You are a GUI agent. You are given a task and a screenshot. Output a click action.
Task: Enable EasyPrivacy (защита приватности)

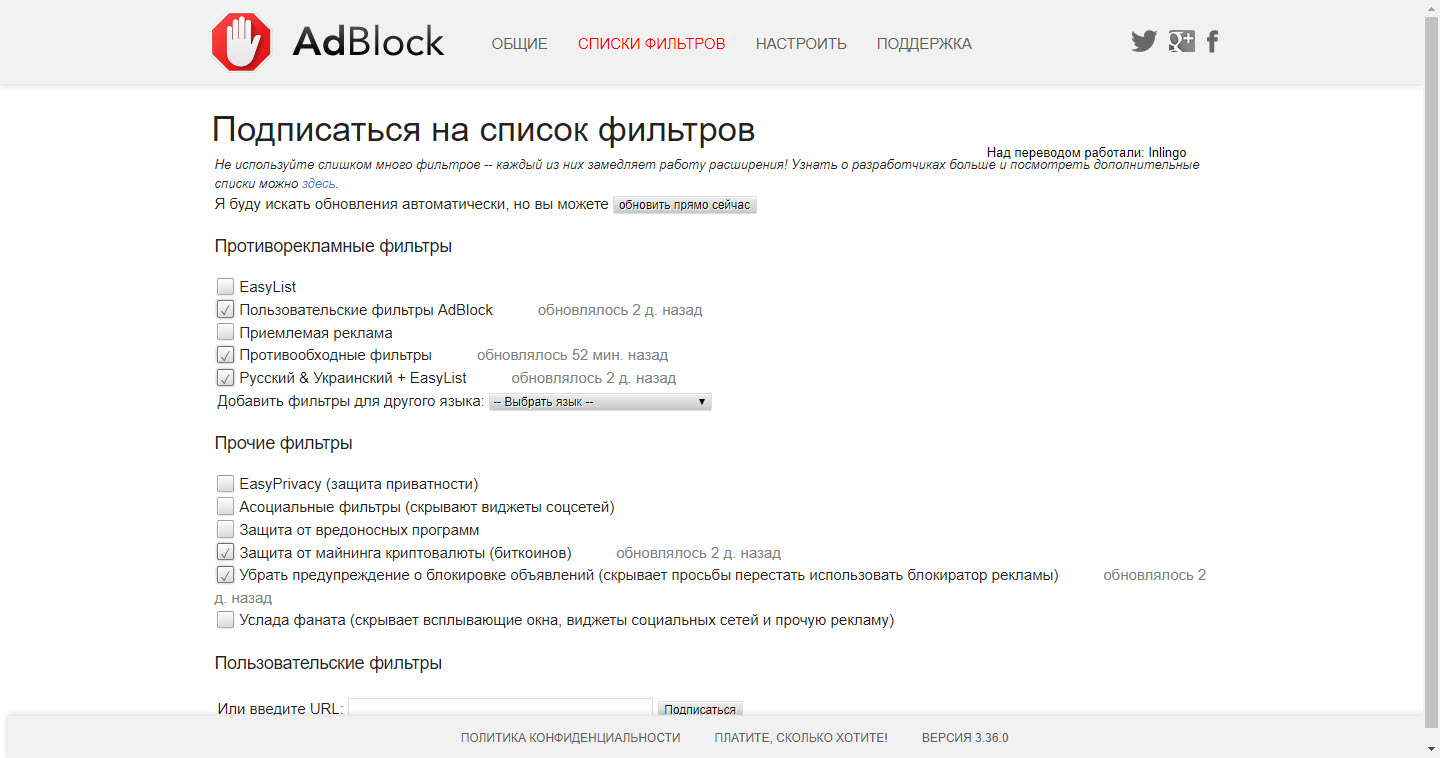point(225,484)
